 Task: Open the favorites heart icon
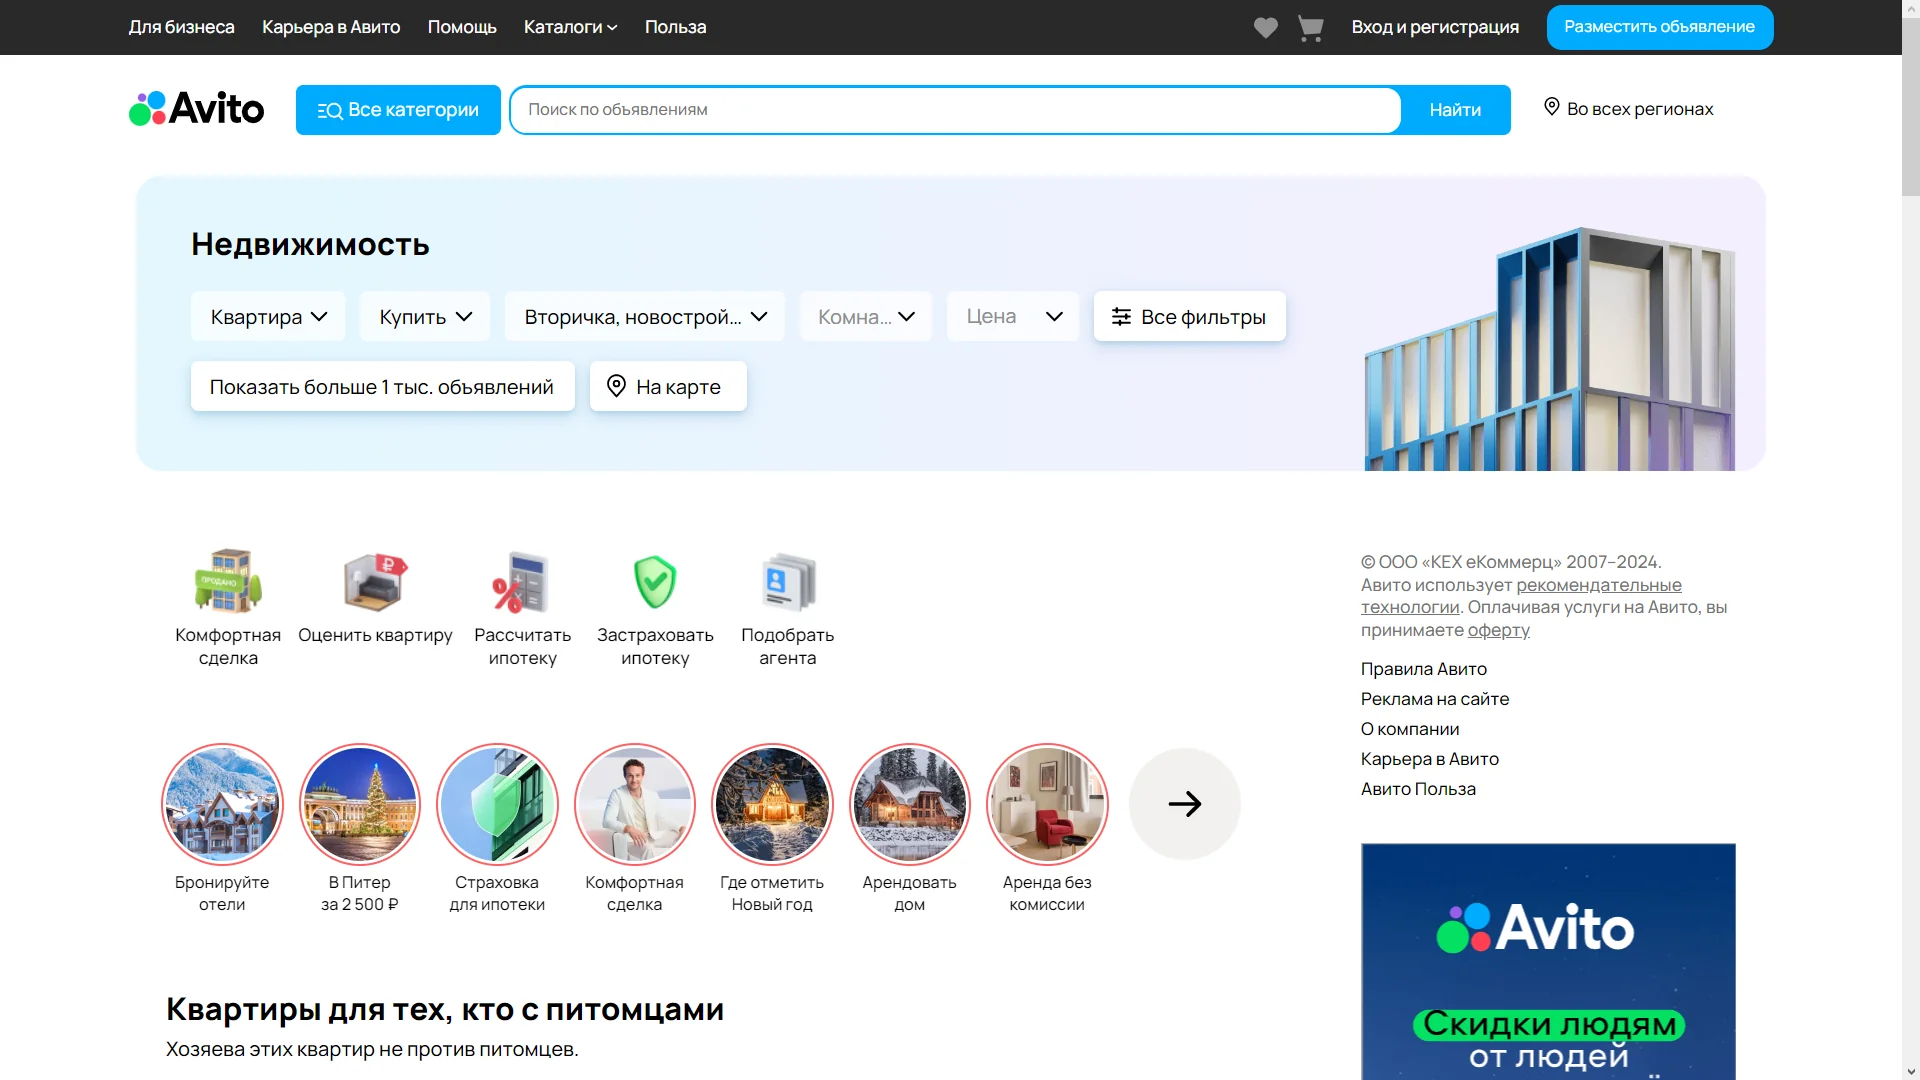click(x=1265, y=28)
